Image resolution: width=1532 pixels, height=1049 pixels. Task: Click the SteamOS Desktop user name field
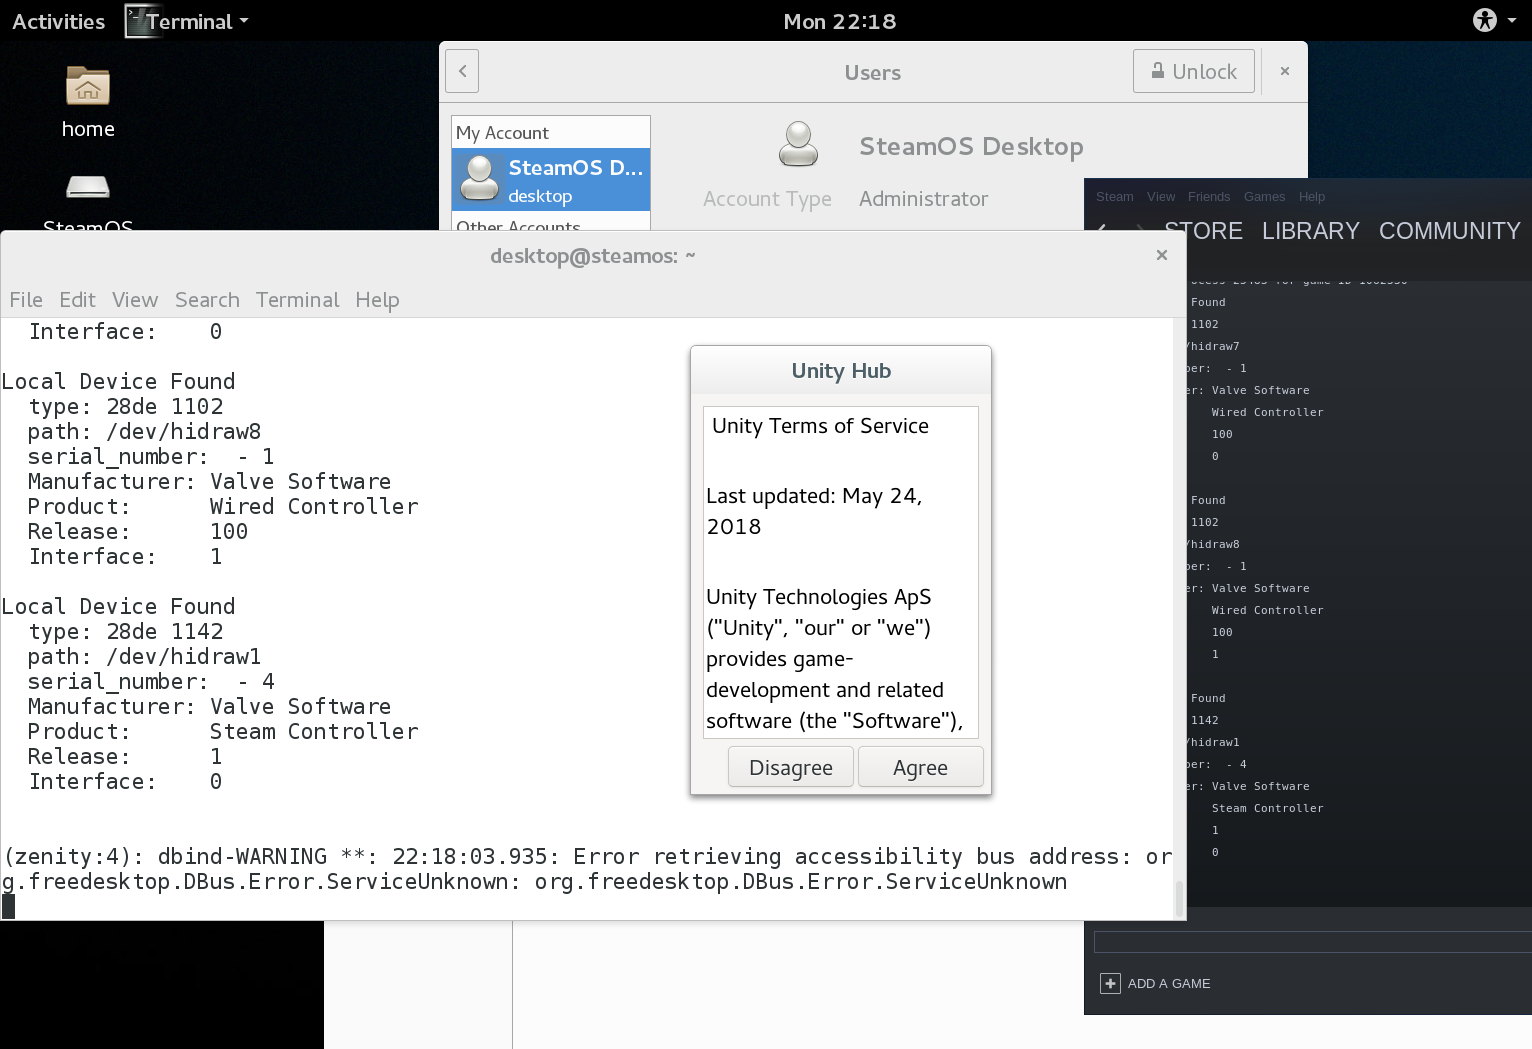(971, 146)
